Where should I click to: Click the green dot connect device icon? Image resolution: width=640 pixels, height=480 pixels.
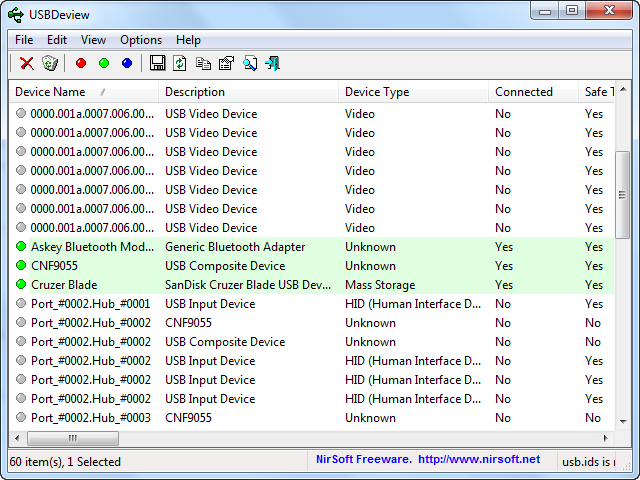(x=104, y=63)
